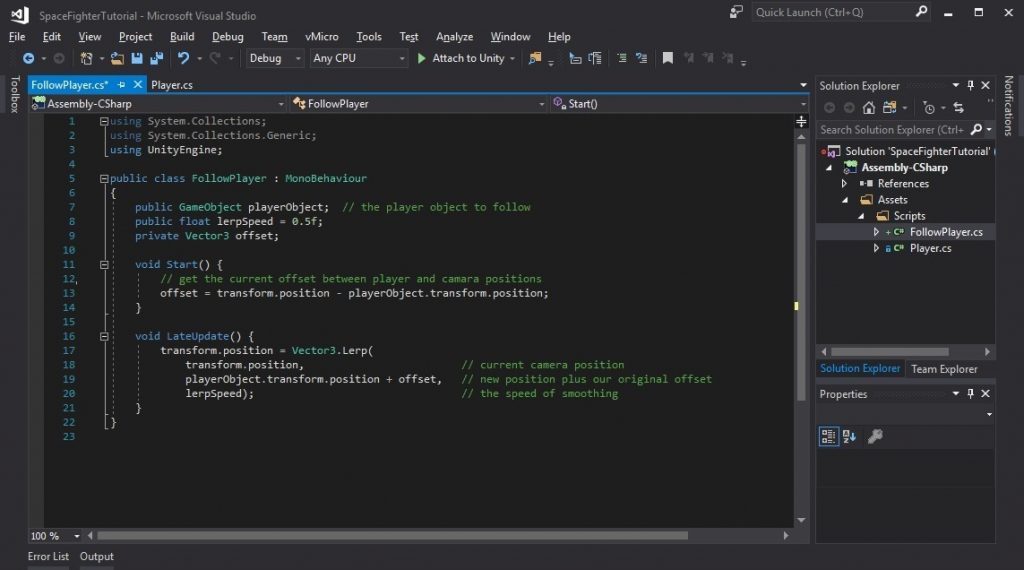Pin the Properties panel

point(970,394)
